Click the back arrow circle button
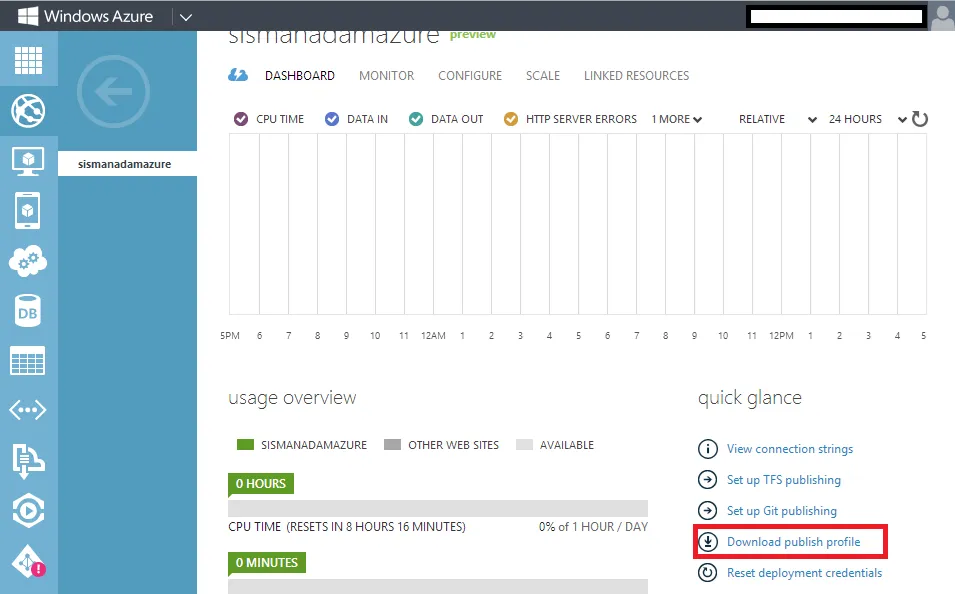The width and height of the screenshot is (955, 594). [113, 91]
